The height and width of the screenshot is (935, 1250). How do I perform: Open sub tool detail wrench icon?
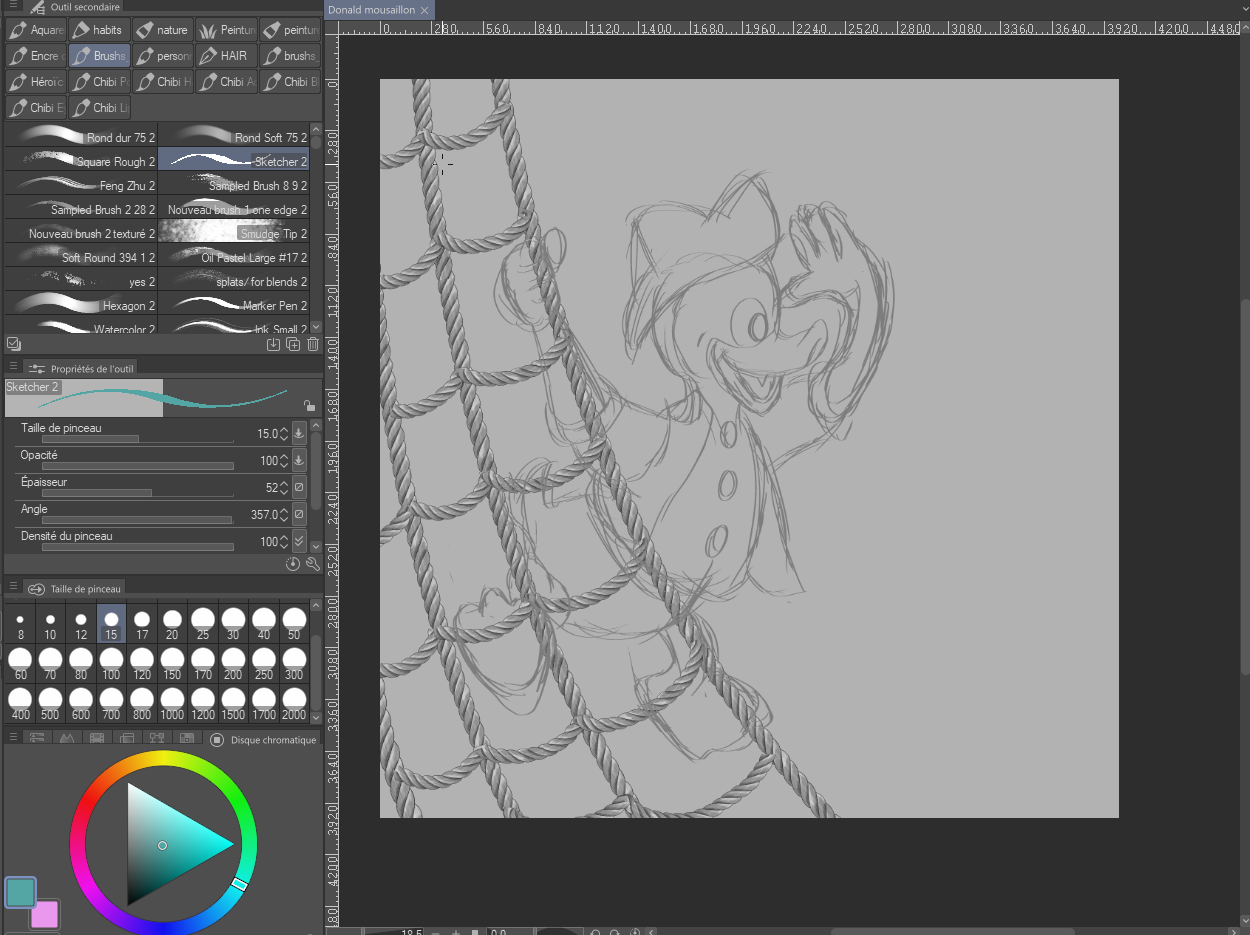(312, 564)
